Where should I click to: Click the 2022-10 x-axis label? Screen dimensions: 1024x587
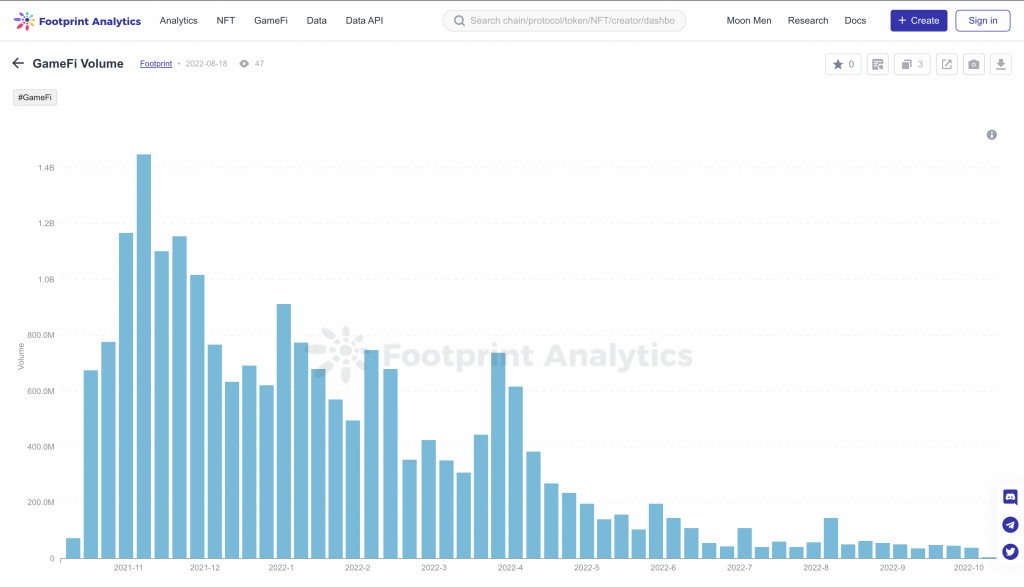(968, 567)
